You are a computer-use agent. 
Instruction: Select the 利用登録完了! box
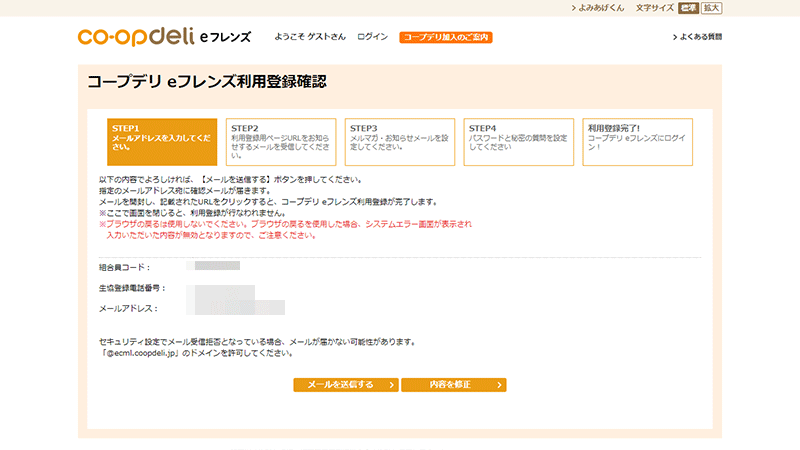[x=637, y=142]
